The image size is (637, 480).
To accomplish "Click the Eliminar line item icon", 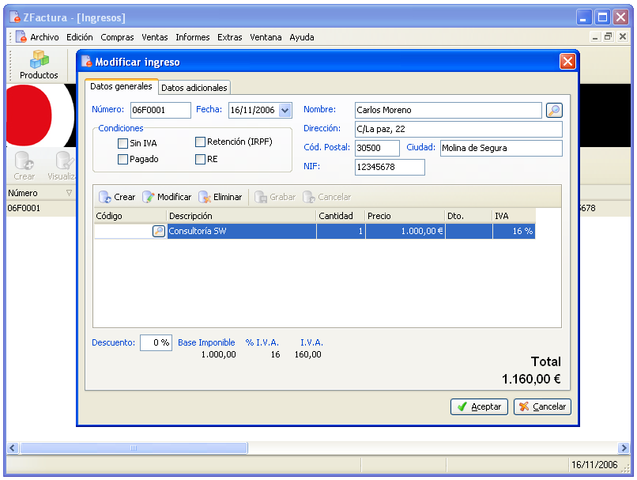I will tap(205, 197).
